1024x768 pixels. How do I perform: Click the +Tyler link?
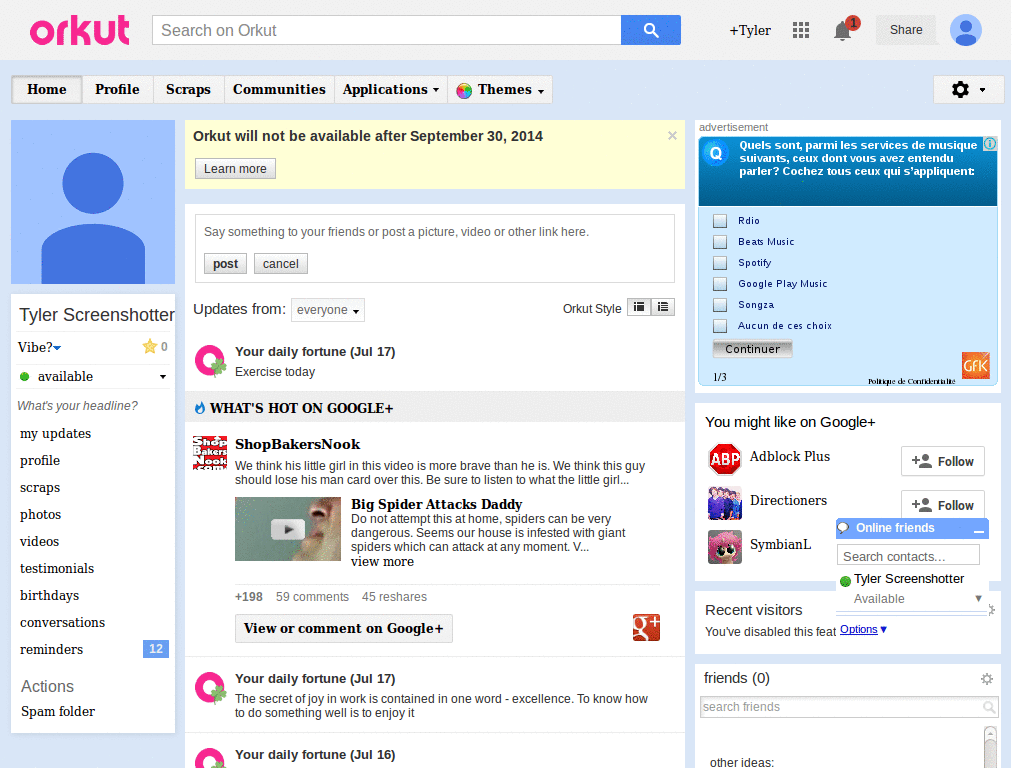[750, 31]
